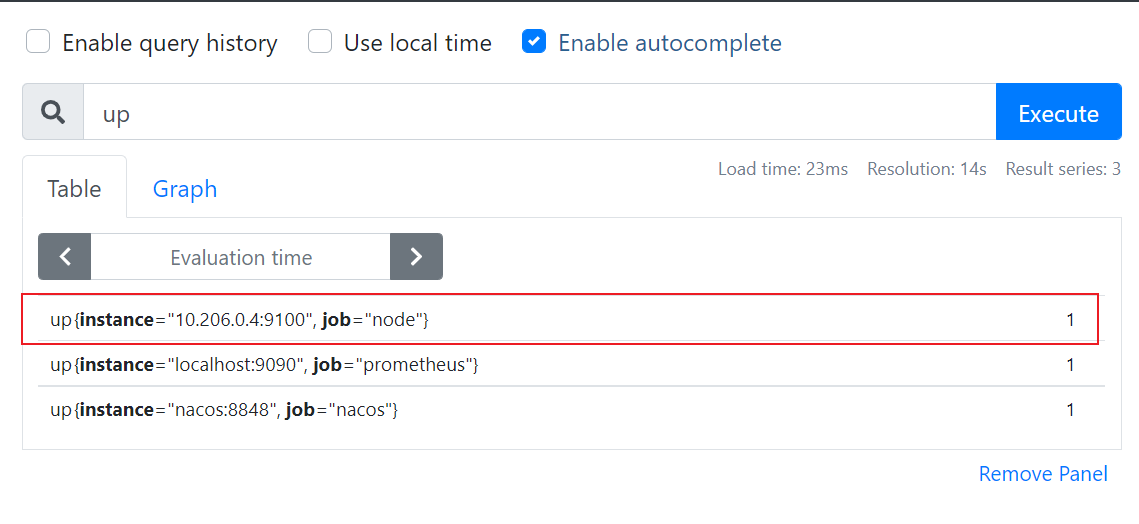Viewport: 1139px width, 524px height.
Task: Click the "Use local time" label text
Action: coord(418,43)
